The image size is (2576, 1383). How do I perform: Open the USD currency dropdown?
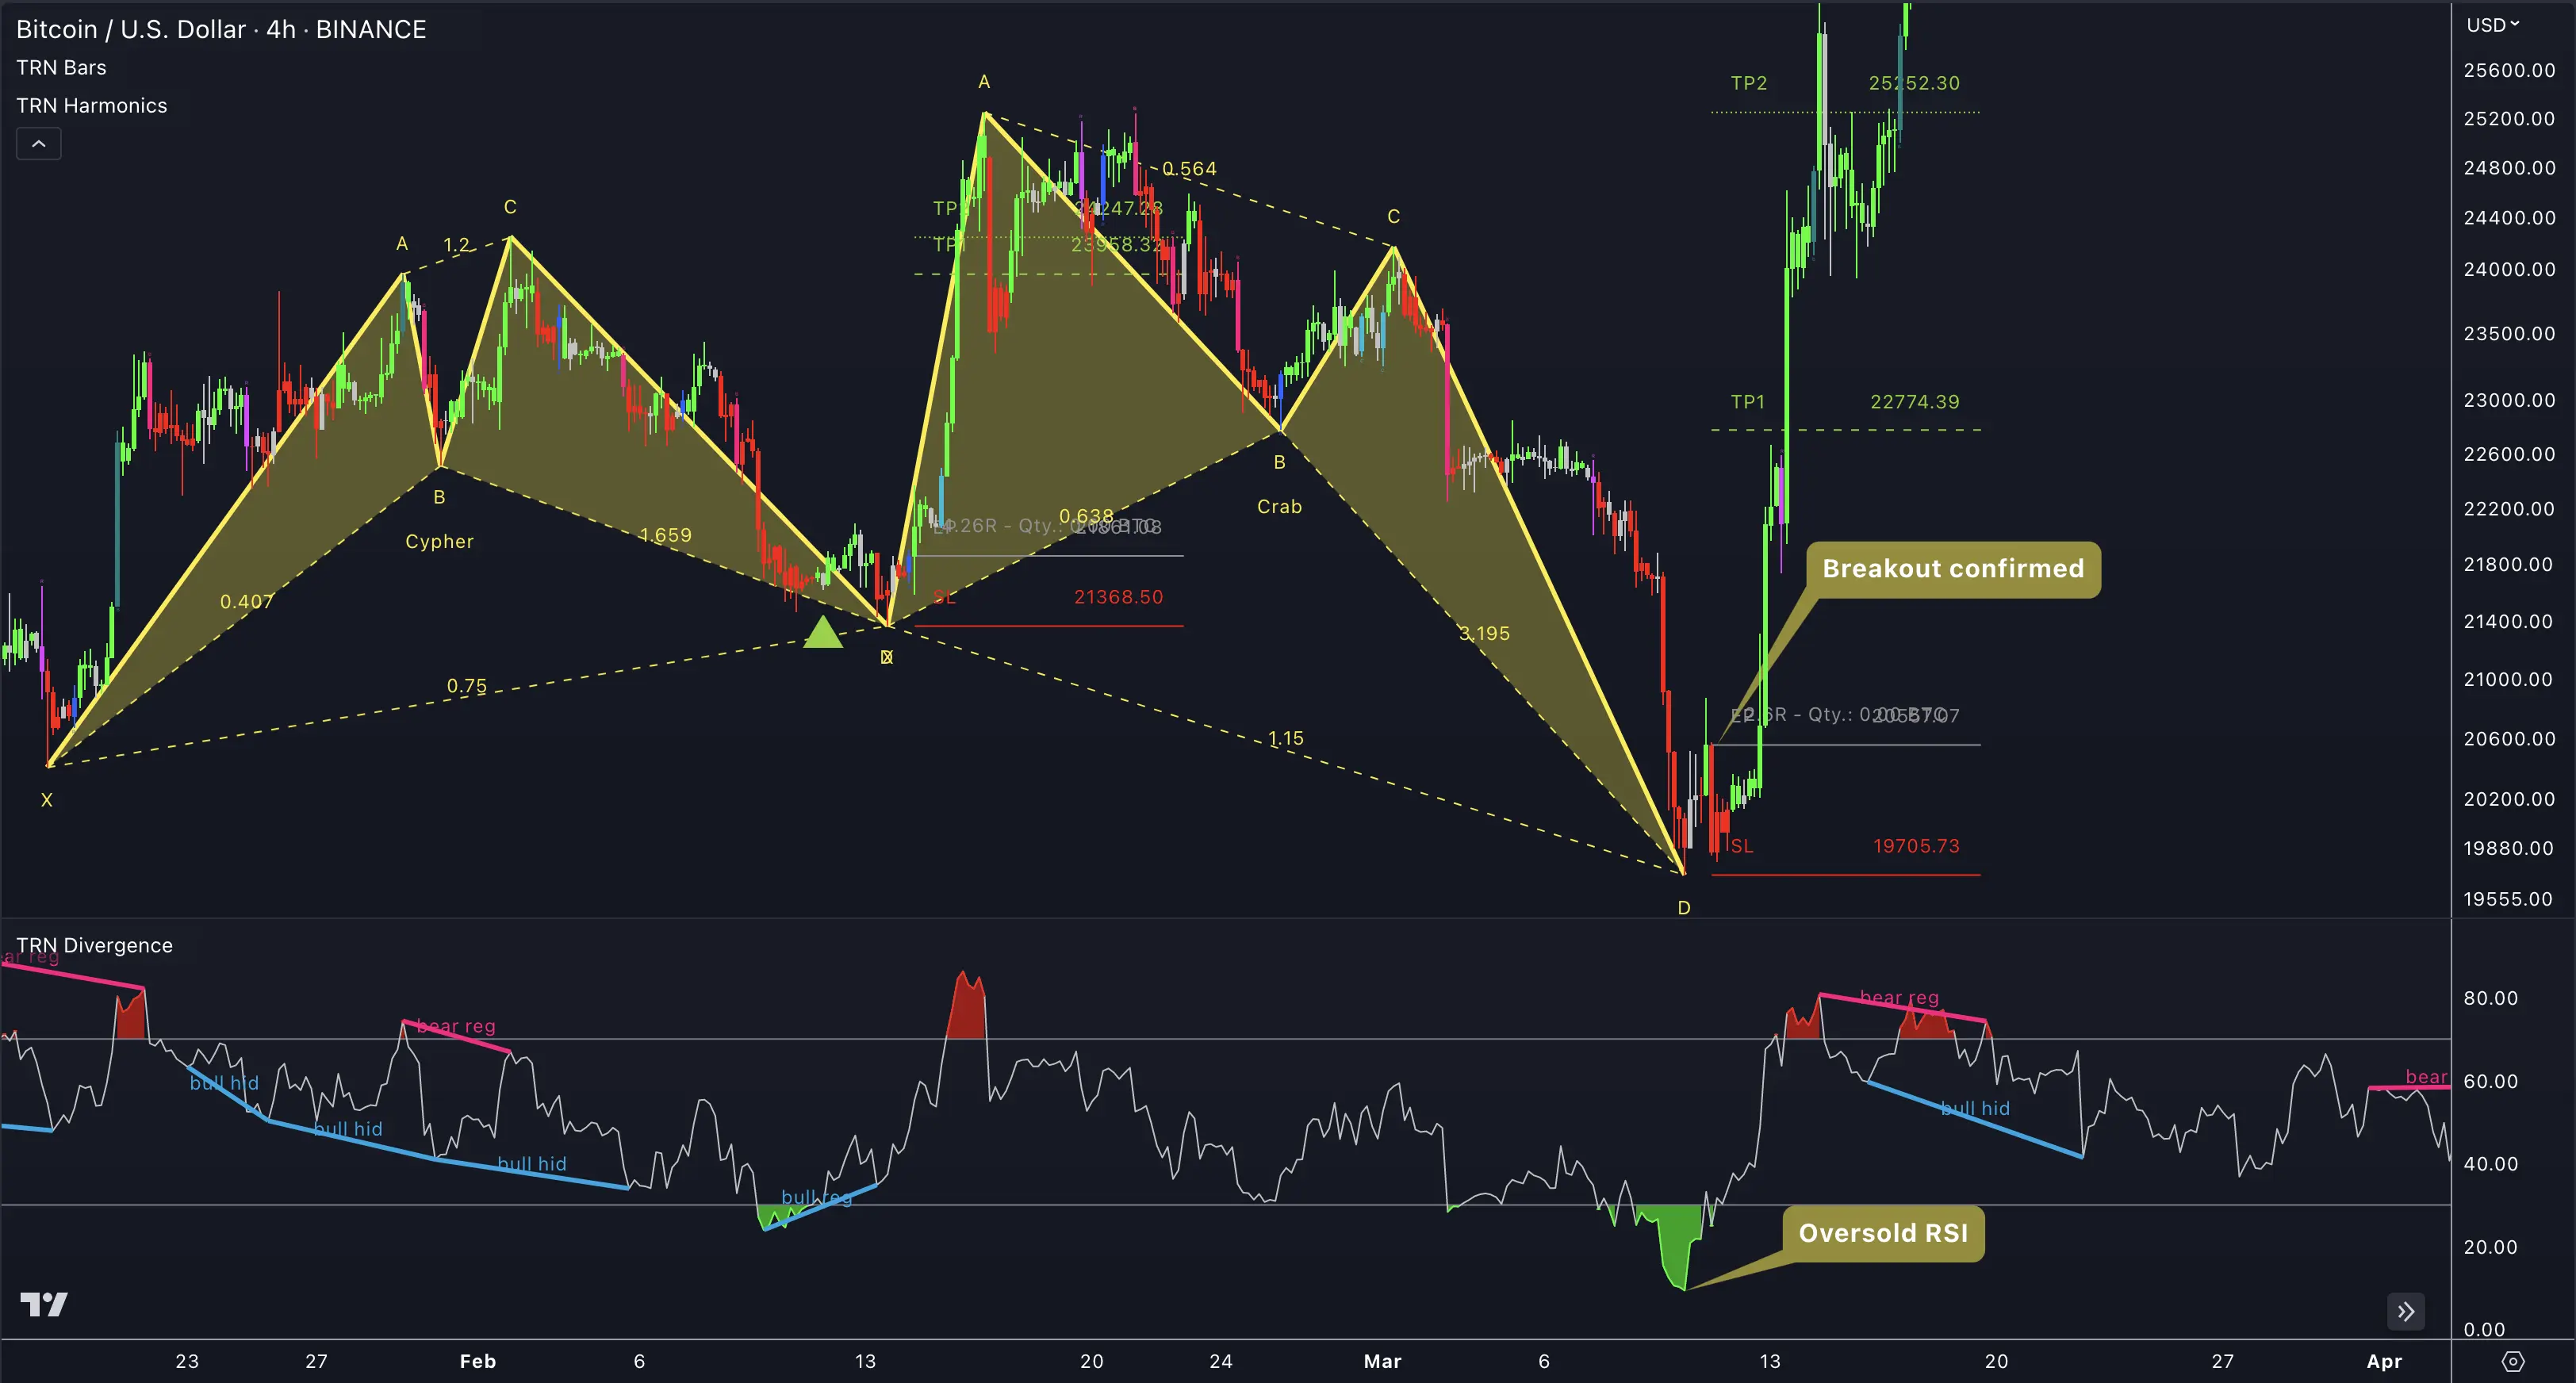pyautogui.click(x=2492, y=25)
